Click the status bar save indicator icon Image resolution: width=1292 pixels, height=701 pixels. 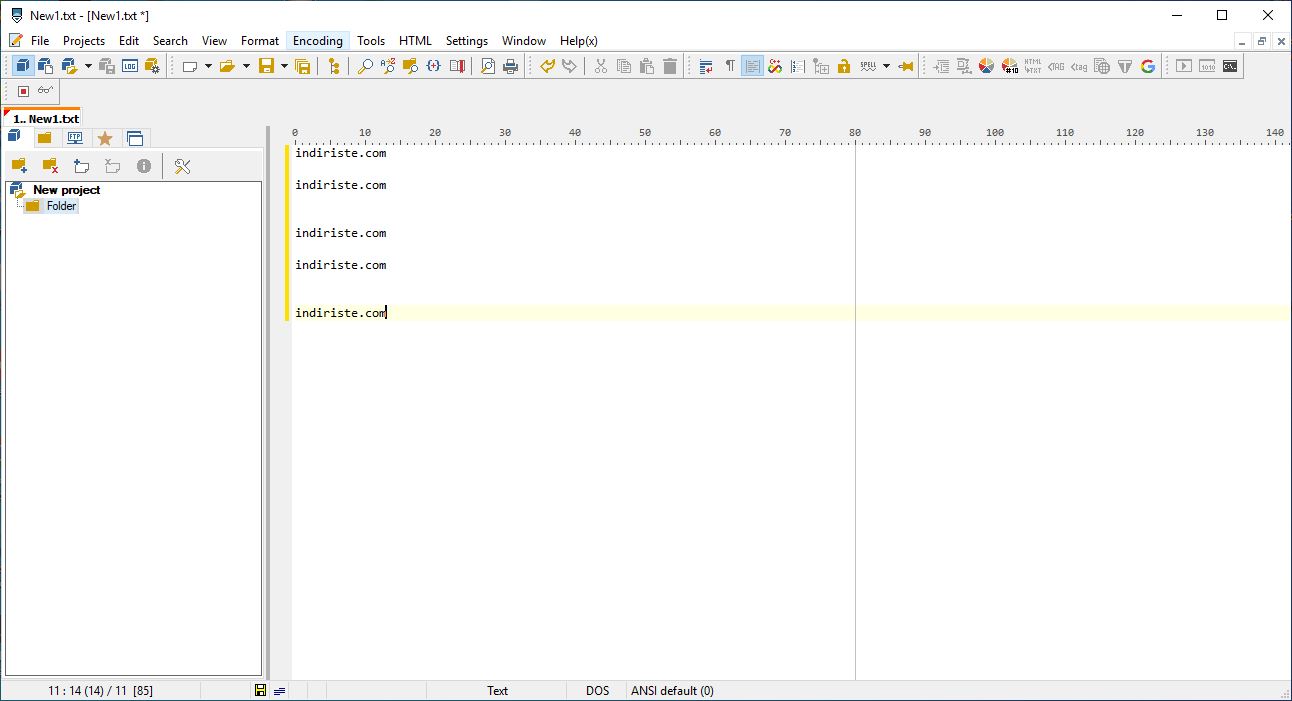(x=261, y=691)
